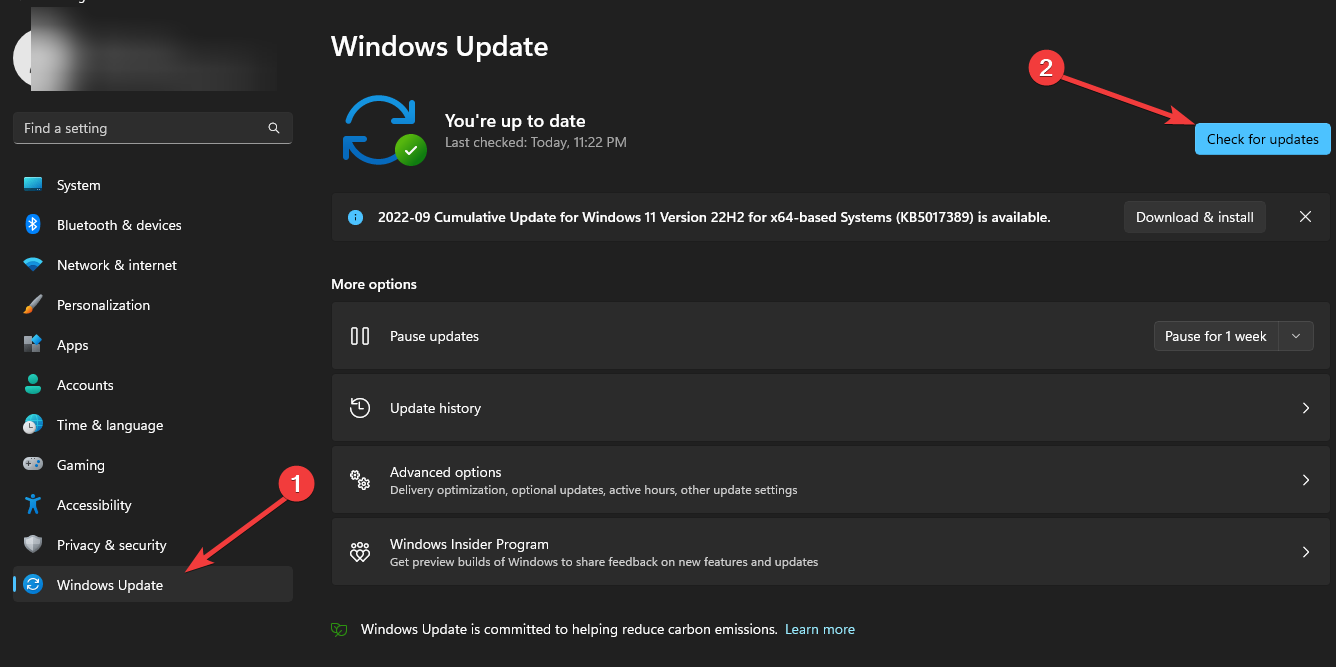
Task: Open the Pause for 1 week dropdown arrow
Action: click(x=1296, y=336)
